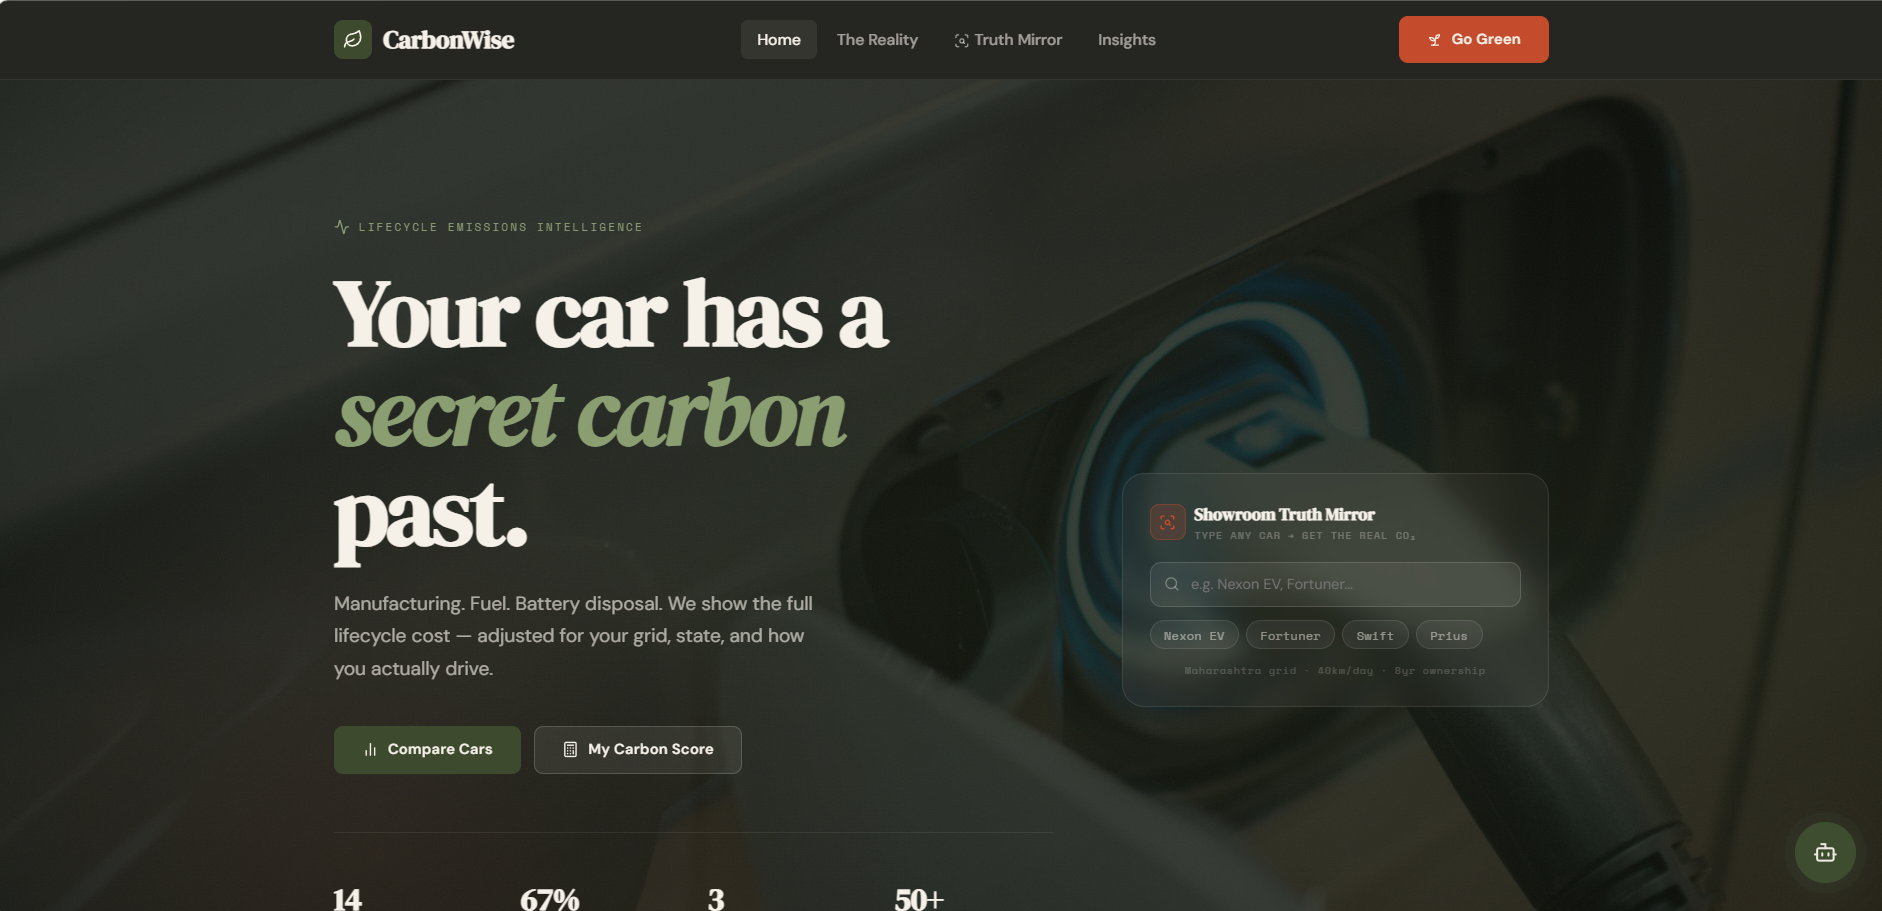Click the '67%' statistic
This screenshot has width=1882, height=911.
[550, 899]
